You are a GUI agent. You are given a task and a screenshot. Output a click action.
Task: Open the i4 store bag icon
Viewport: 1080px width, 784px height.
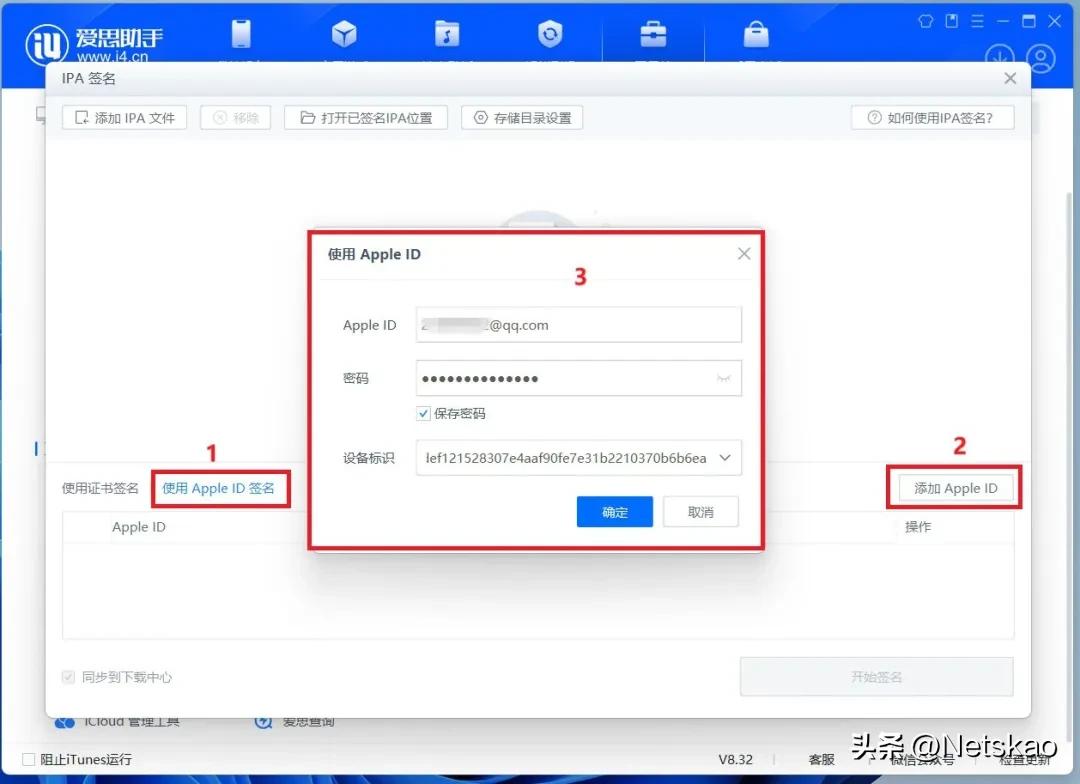[756, 34]
